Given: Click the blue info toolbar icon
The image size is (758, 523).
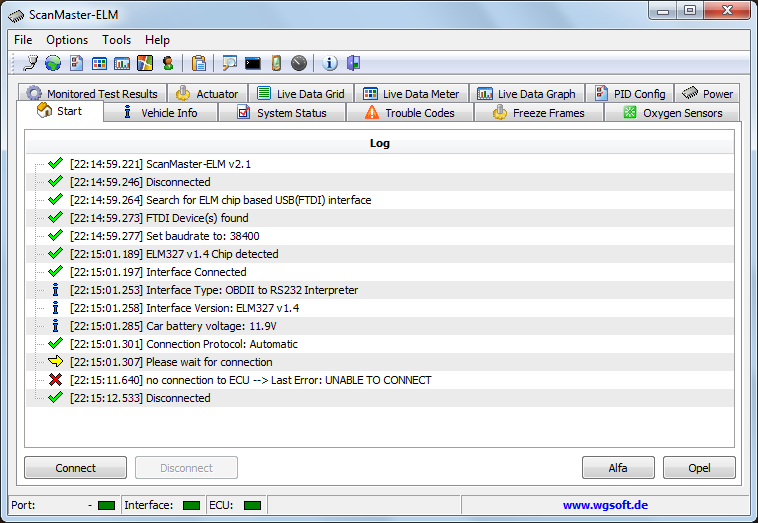Looking at the screenshot, I should (330, 63).
